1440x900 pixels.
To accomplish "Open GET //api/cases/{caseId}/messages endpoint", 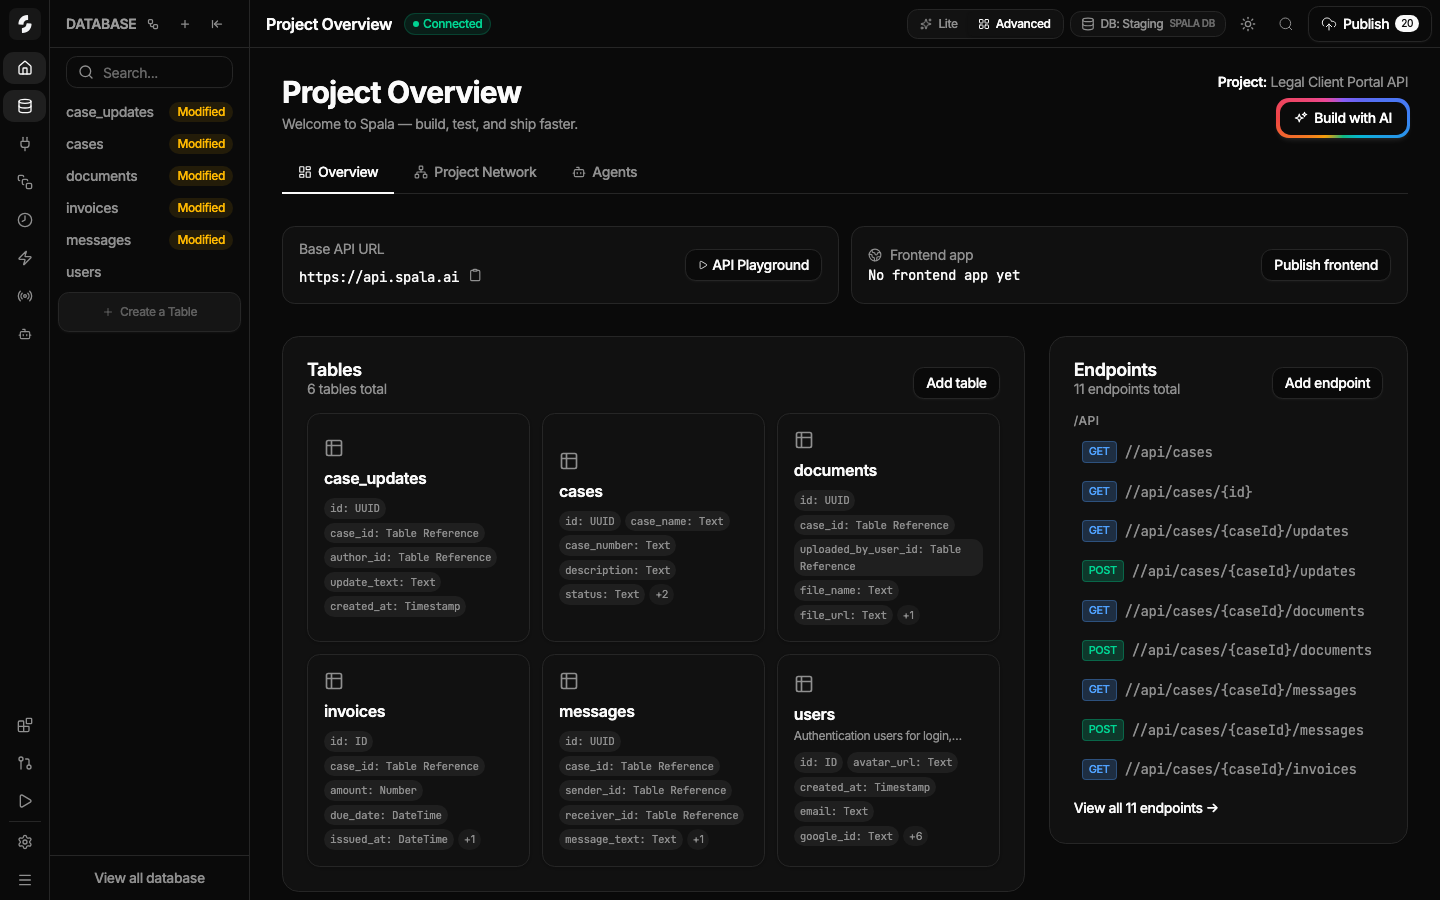I will 1228,690.
